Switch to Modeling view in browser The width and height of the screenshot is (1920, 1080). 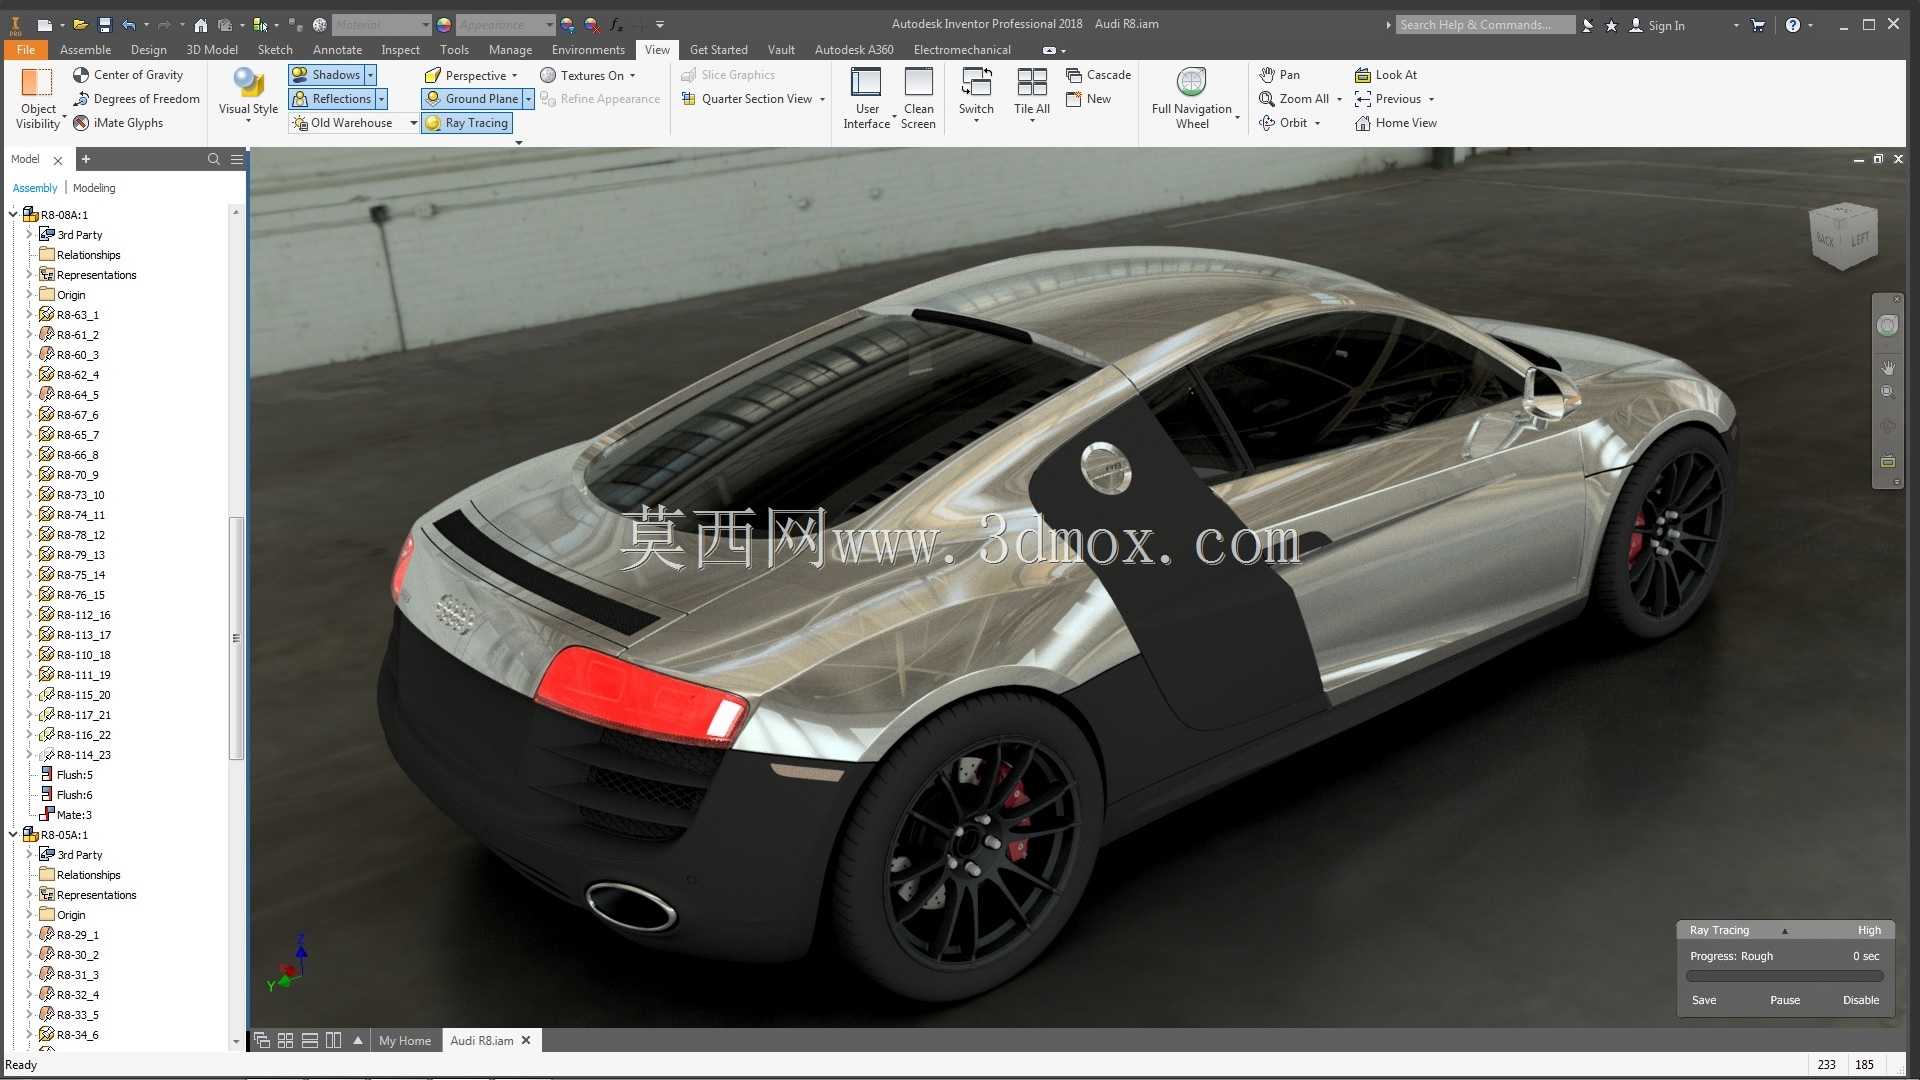click(94, 188)
